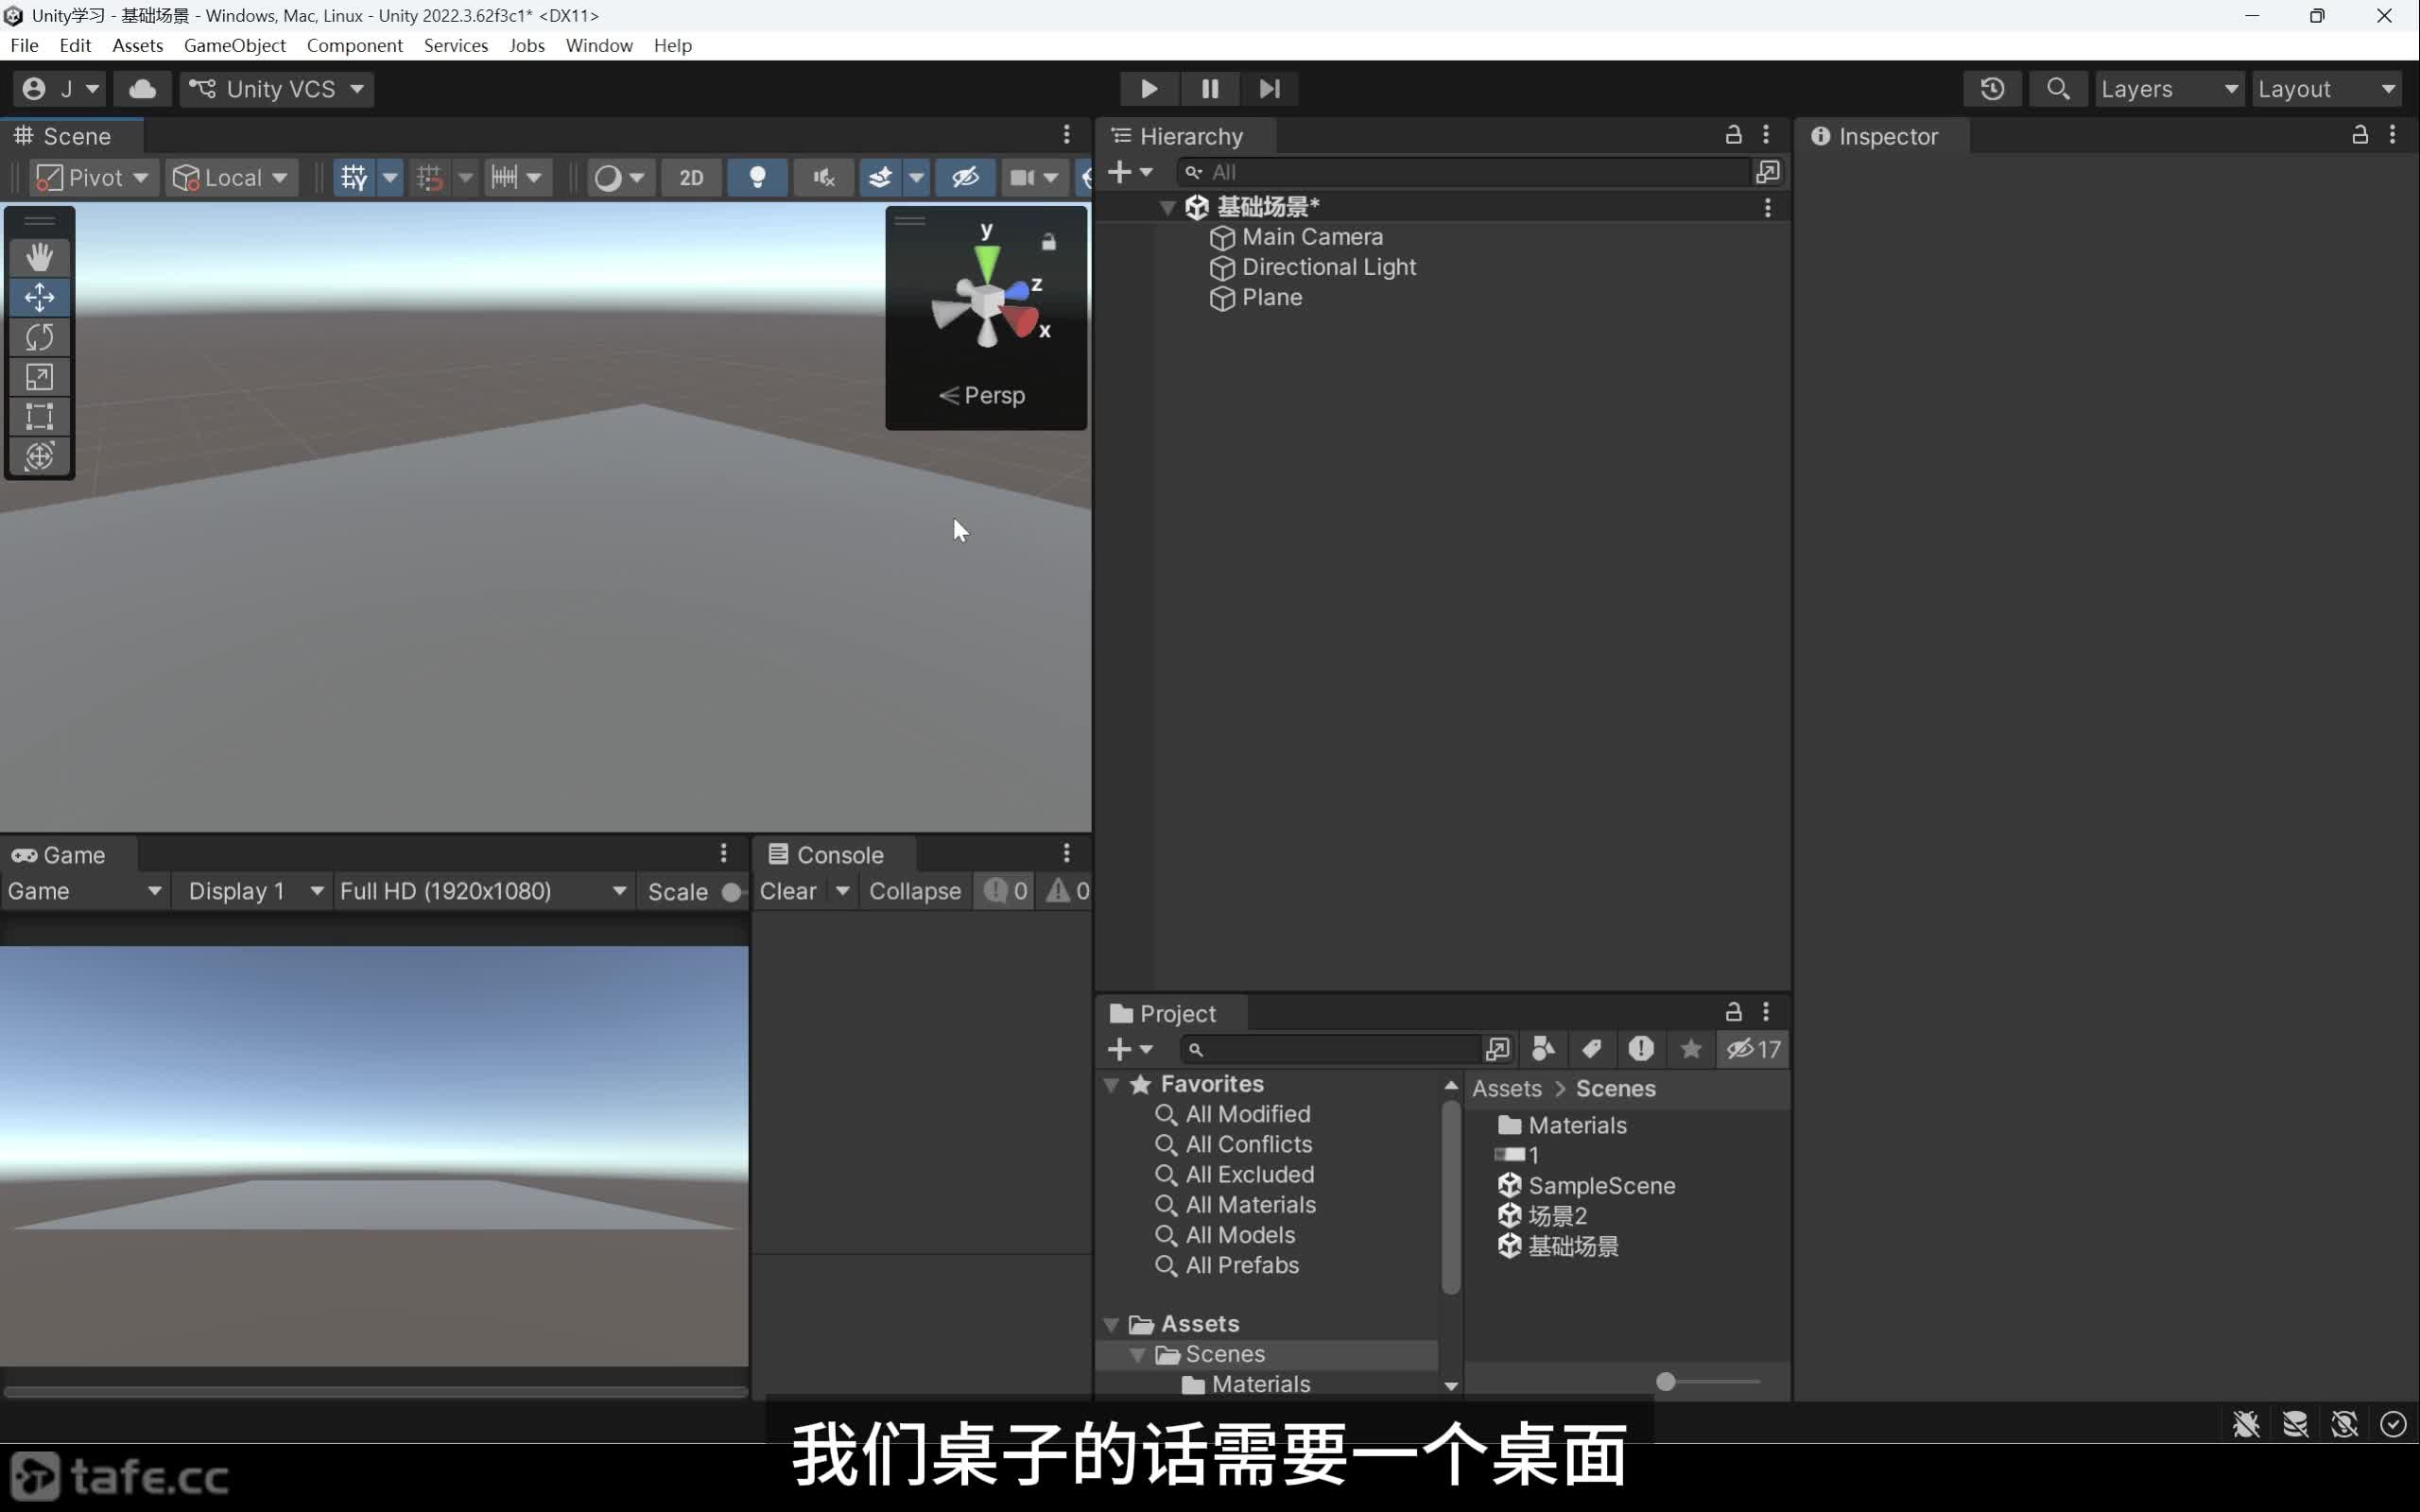Click the Play button
Viewport: 2420px width, 1512px height.
coord(1149,89)
